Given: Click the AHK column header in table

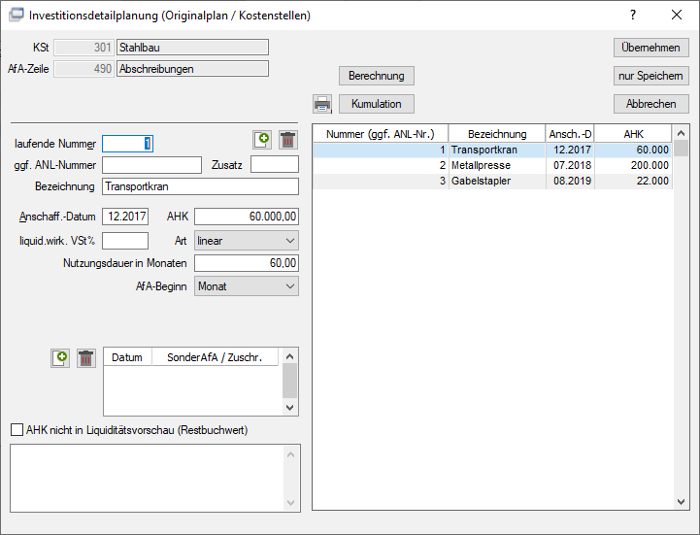Looking at the screenshot, I should click(633, 134).
